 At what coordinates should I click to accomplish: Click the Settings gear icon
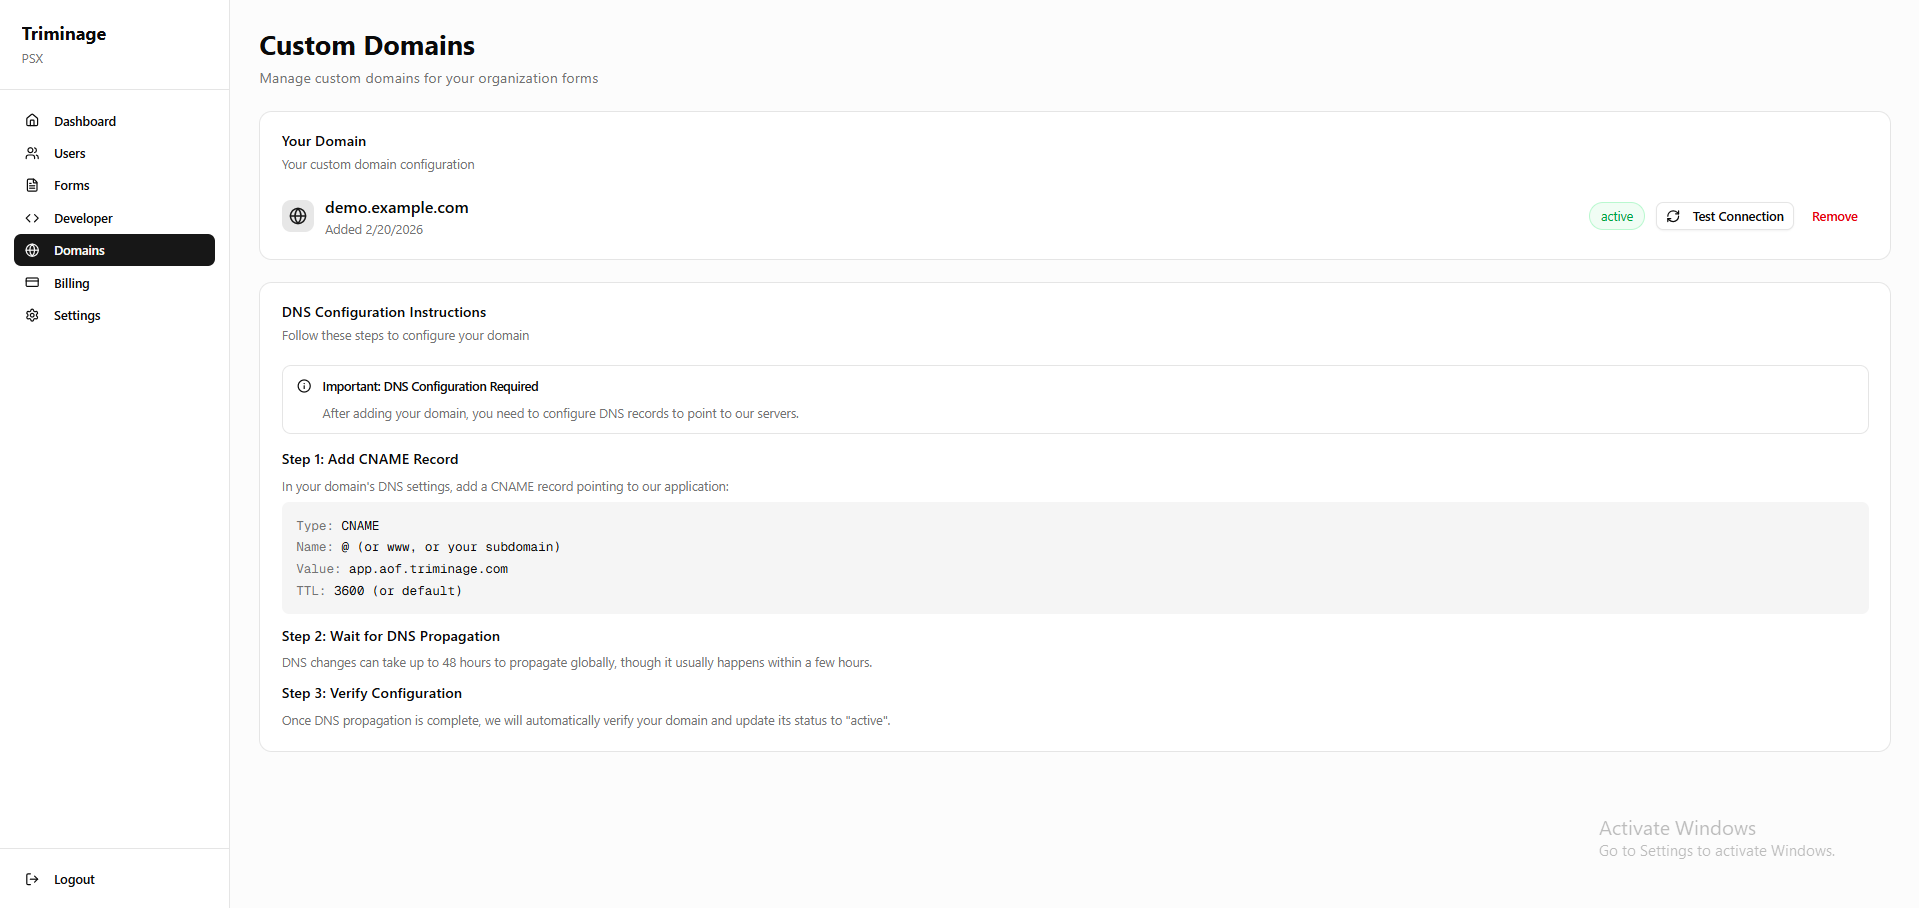coord(32,315)
